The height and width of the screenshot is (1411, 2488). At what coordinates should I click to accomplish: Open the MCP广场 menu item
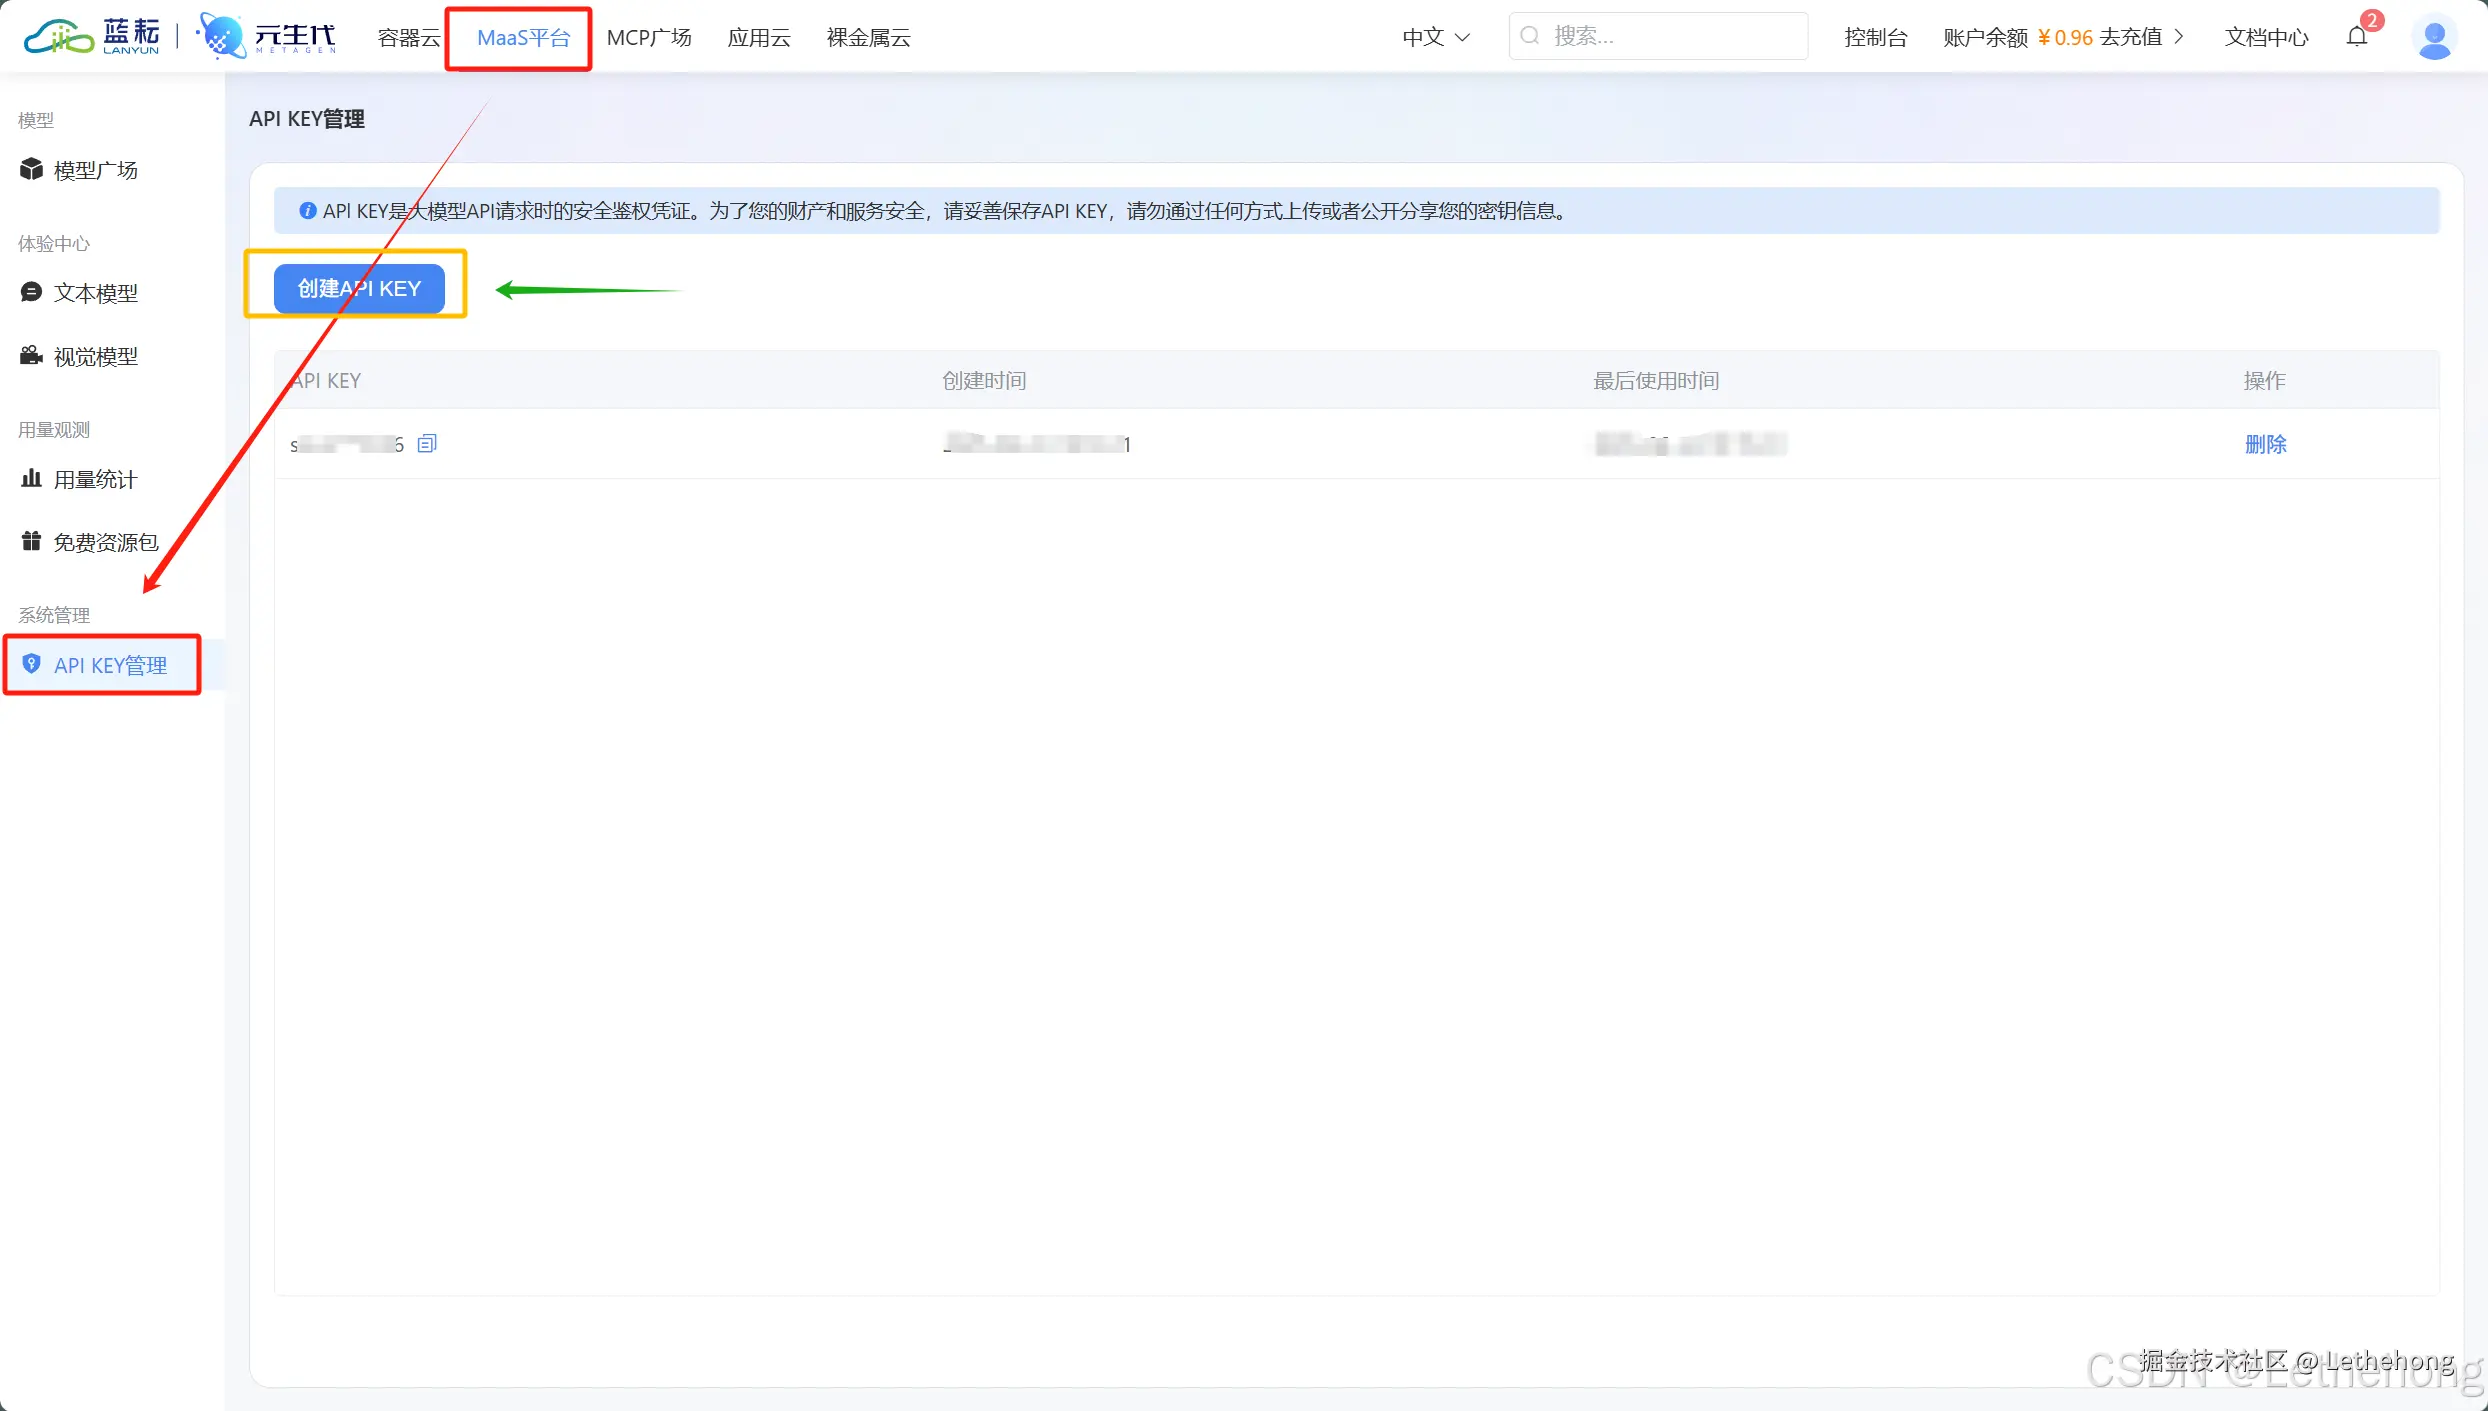[649, 38]
